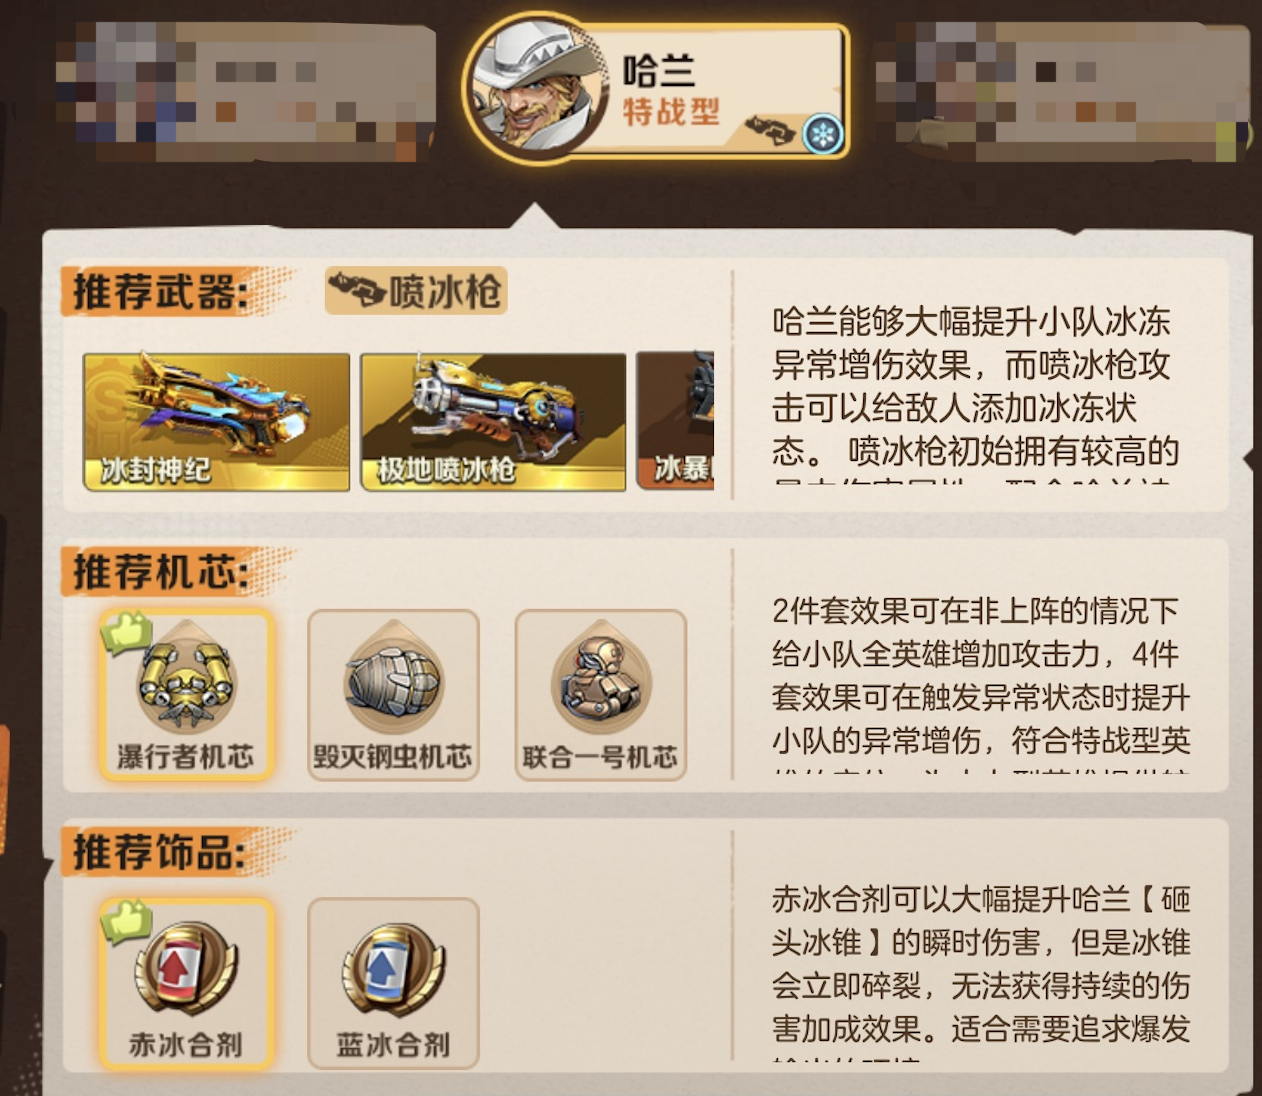Click the weapon description text panel

[975, 386]
